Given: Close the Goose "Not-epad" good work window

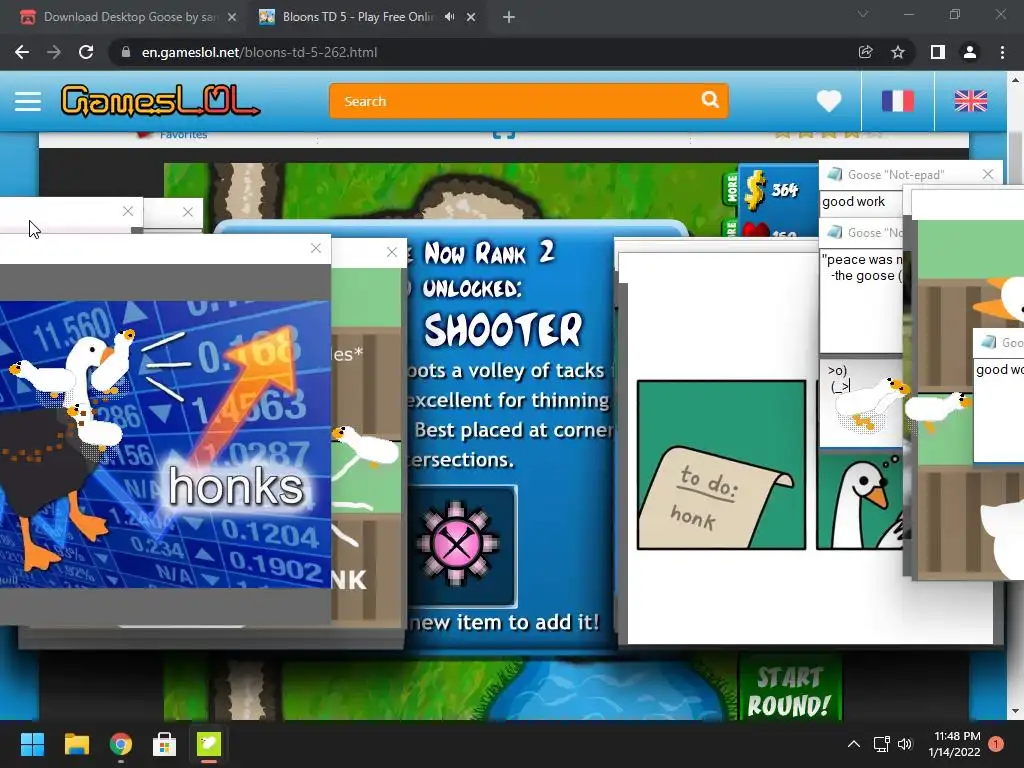Looking at the screenshot, I should point(987,174).
